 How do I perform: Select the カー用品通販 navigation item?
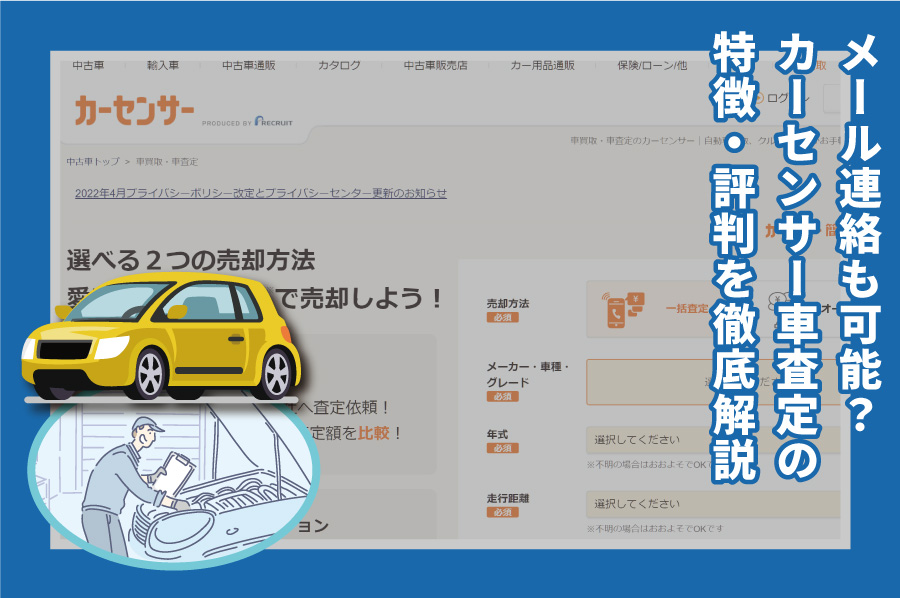tap(542, 66)
